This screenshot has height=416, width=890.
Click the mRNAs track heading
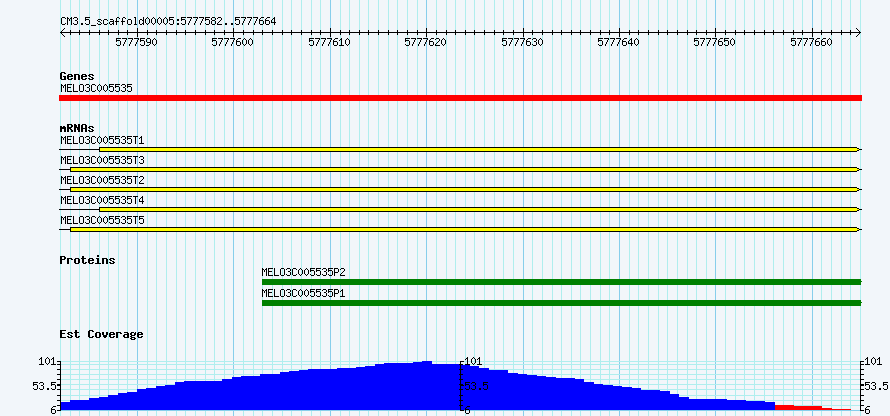tap(77, 128)
